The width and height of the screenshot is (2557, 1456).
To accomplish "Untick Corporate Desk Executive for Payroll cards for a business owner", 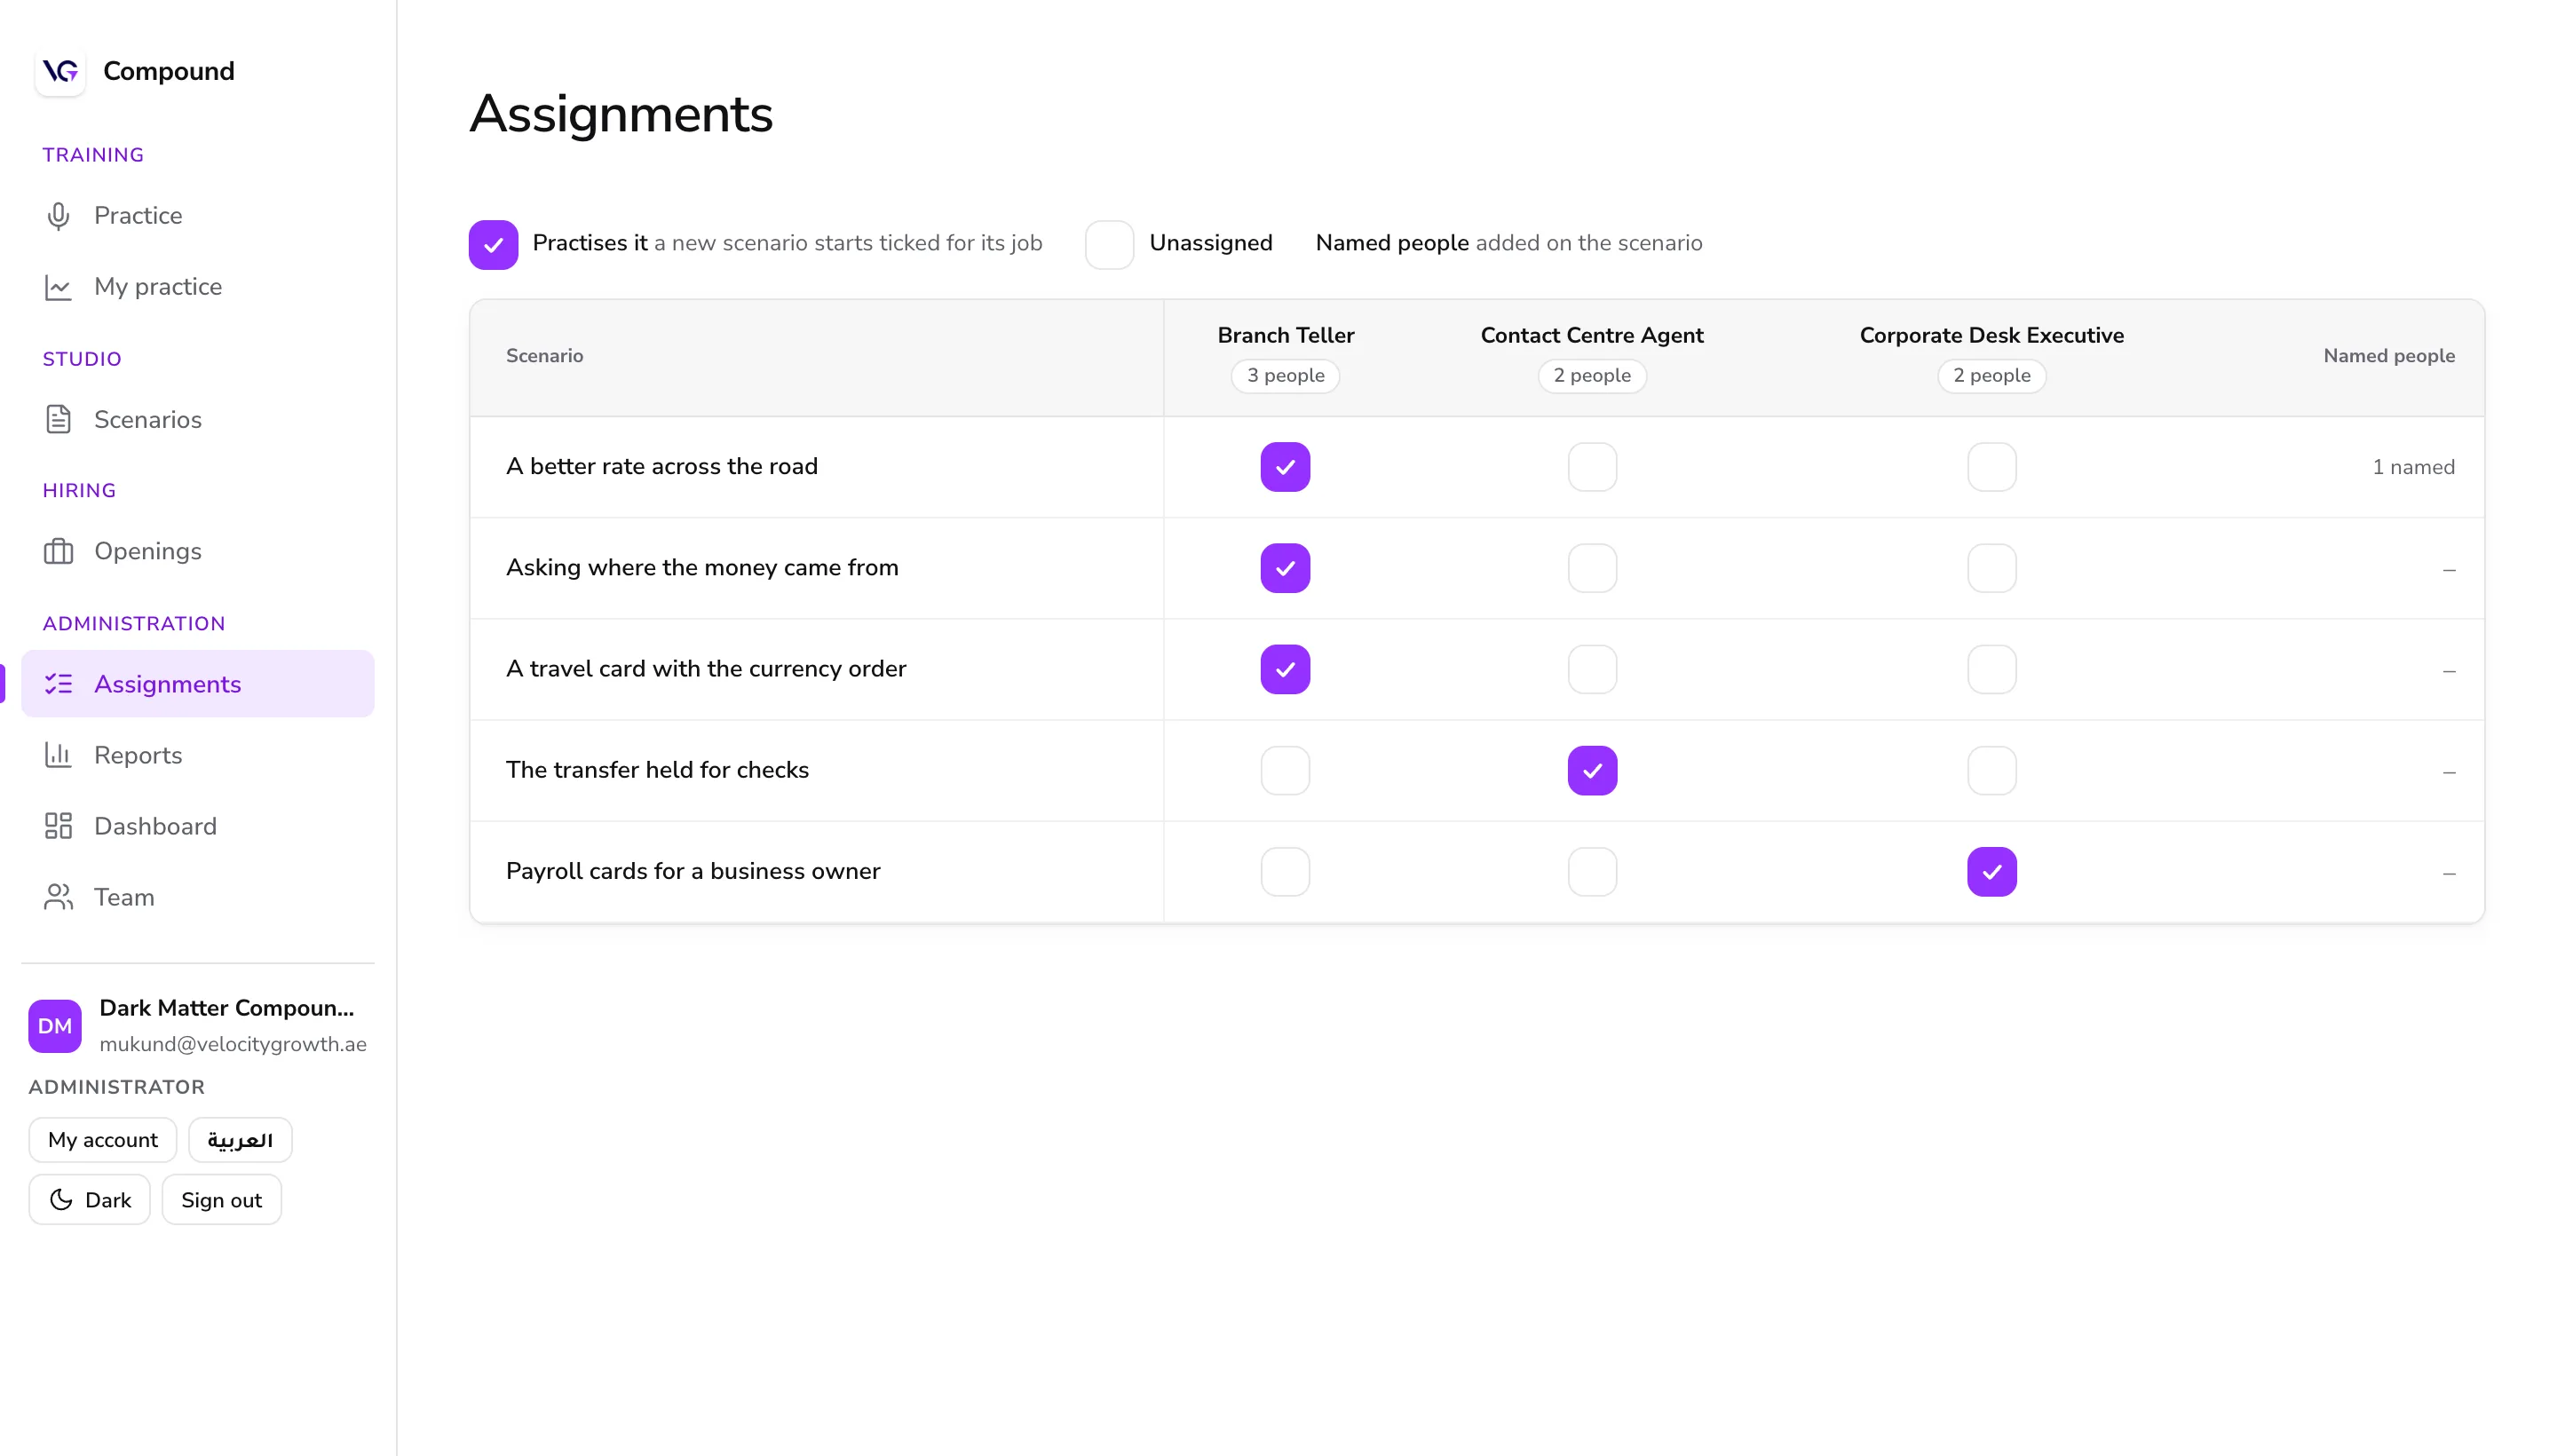I will 1991,872.
